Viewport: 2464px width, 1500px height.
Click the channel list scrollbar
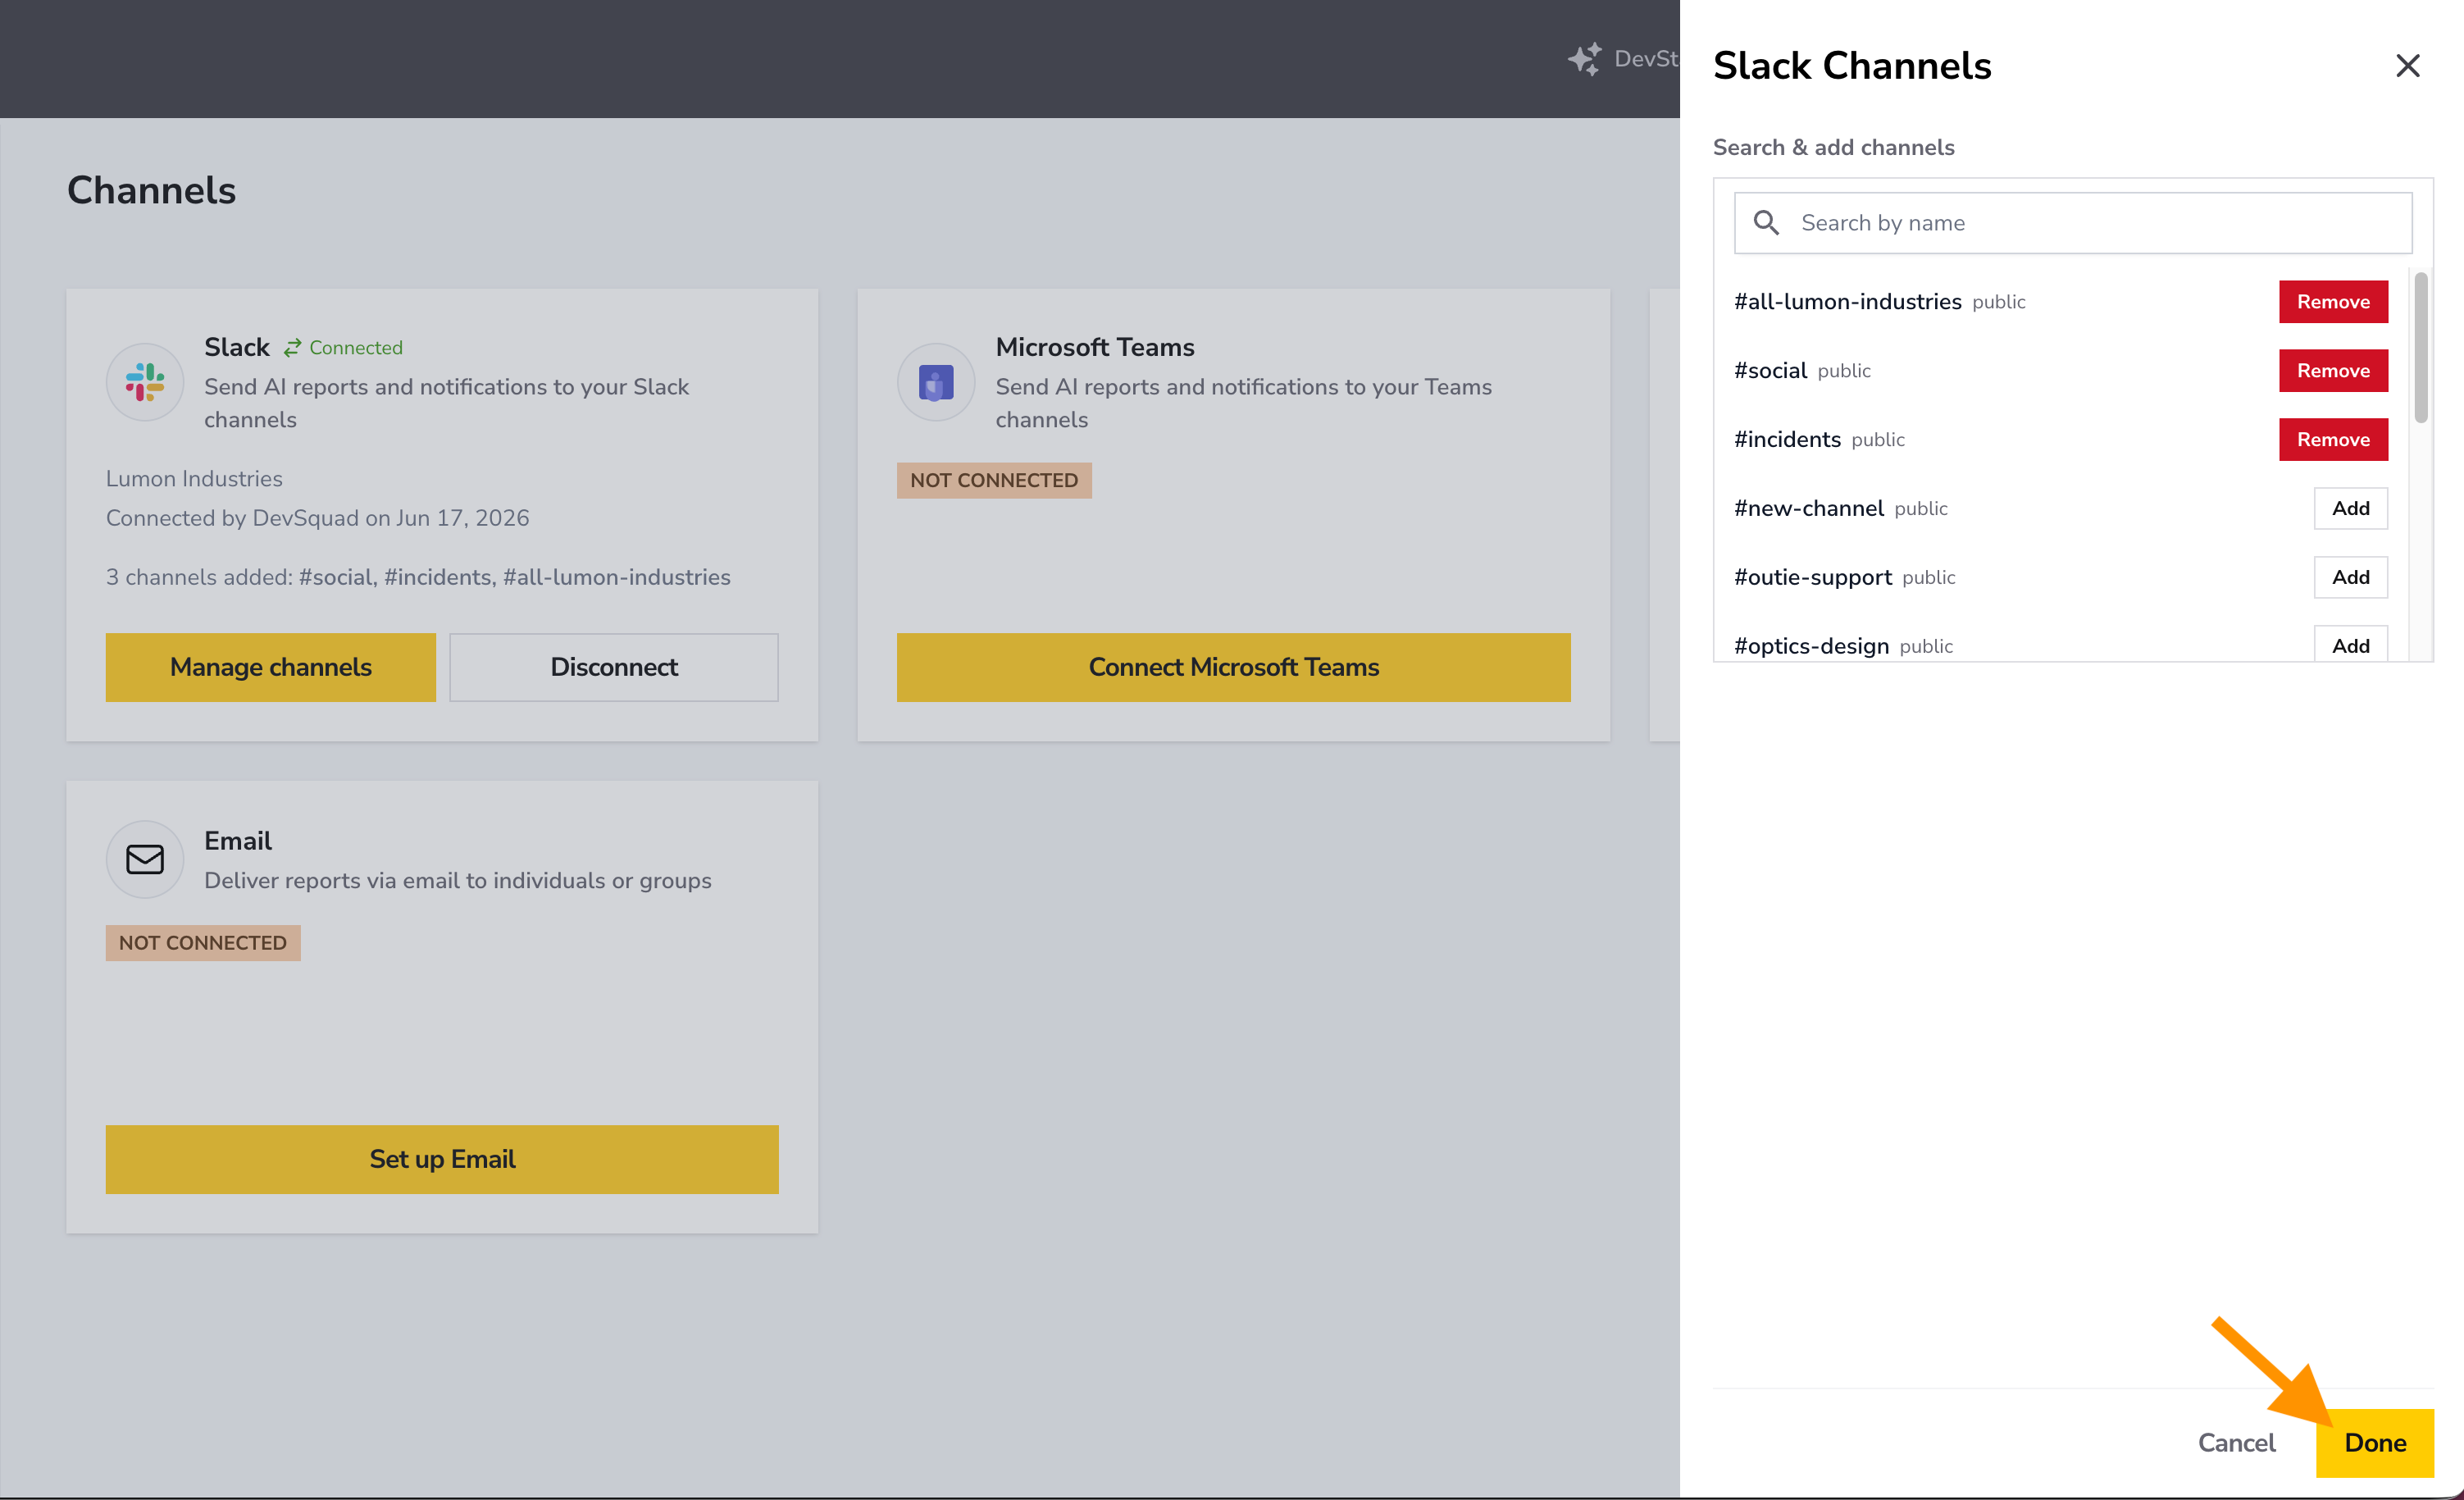2420,348
